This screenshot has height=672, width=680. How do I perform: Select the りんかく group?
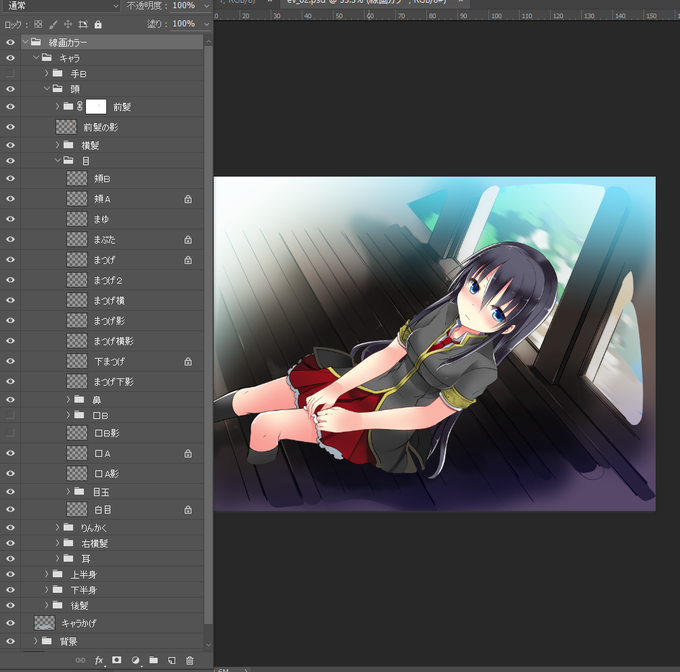pos(112,528)
